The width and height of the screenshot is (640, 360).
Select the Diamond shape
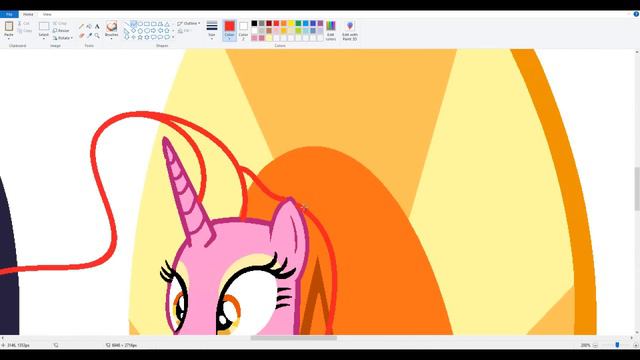(133, 31)
